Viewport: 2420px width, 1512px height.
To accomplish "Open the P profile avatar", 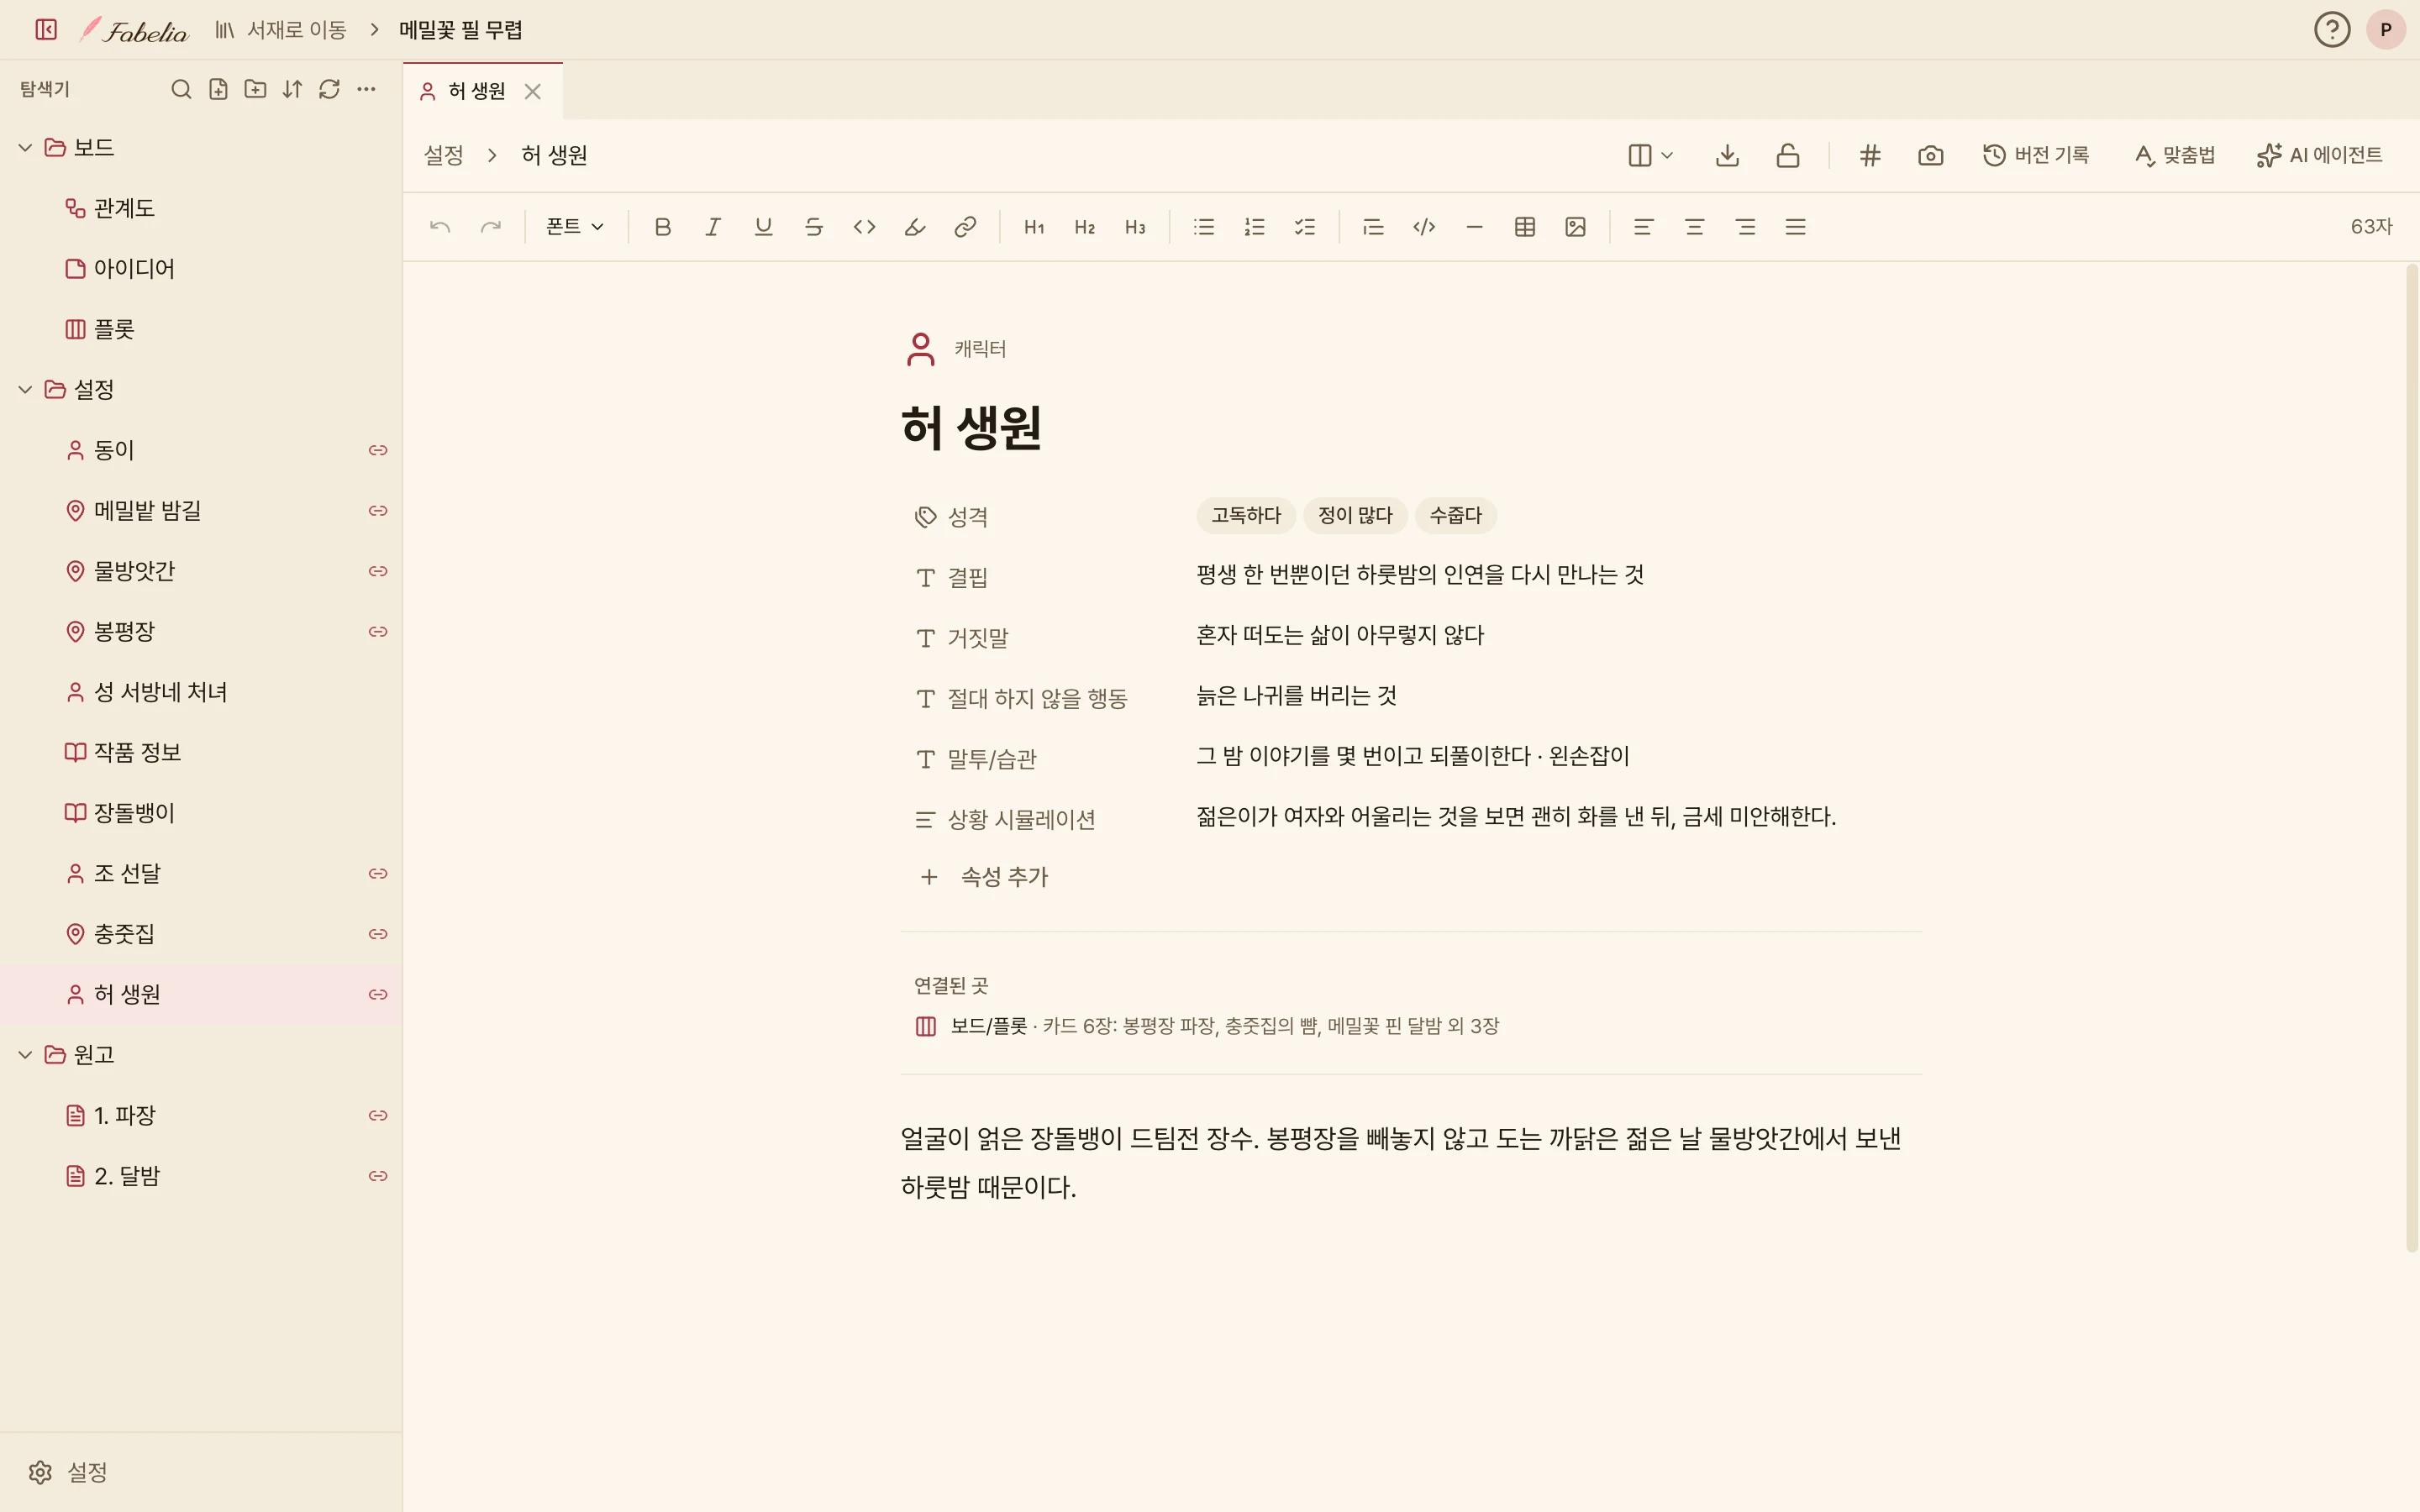I will click(x=2386, y=30).
